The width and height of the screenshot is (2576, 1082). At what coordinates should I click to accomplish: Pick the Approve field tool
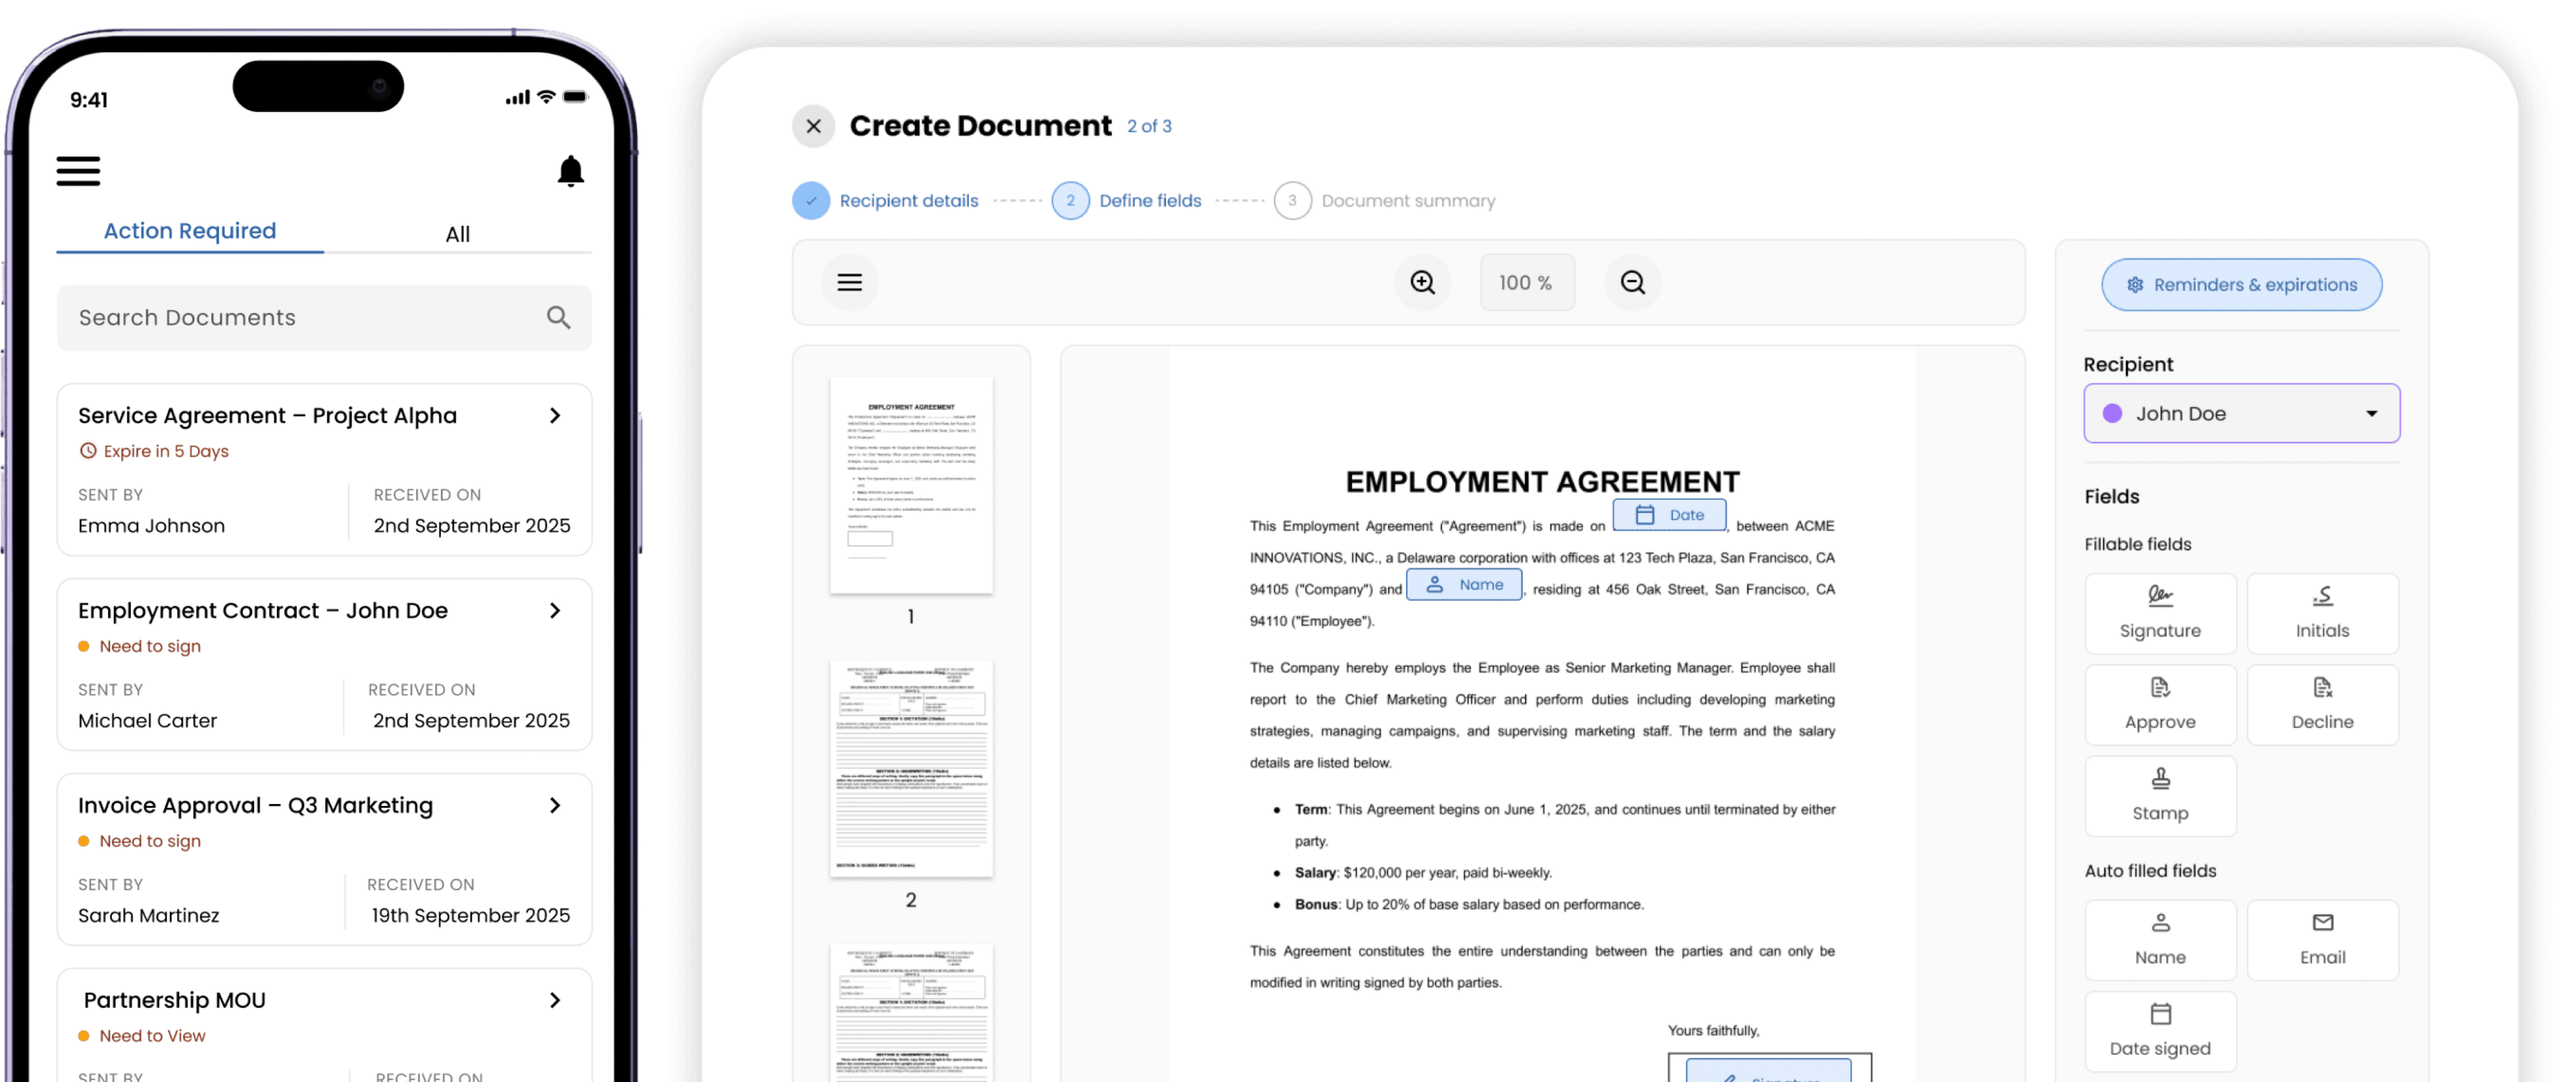coord(2159,704)
